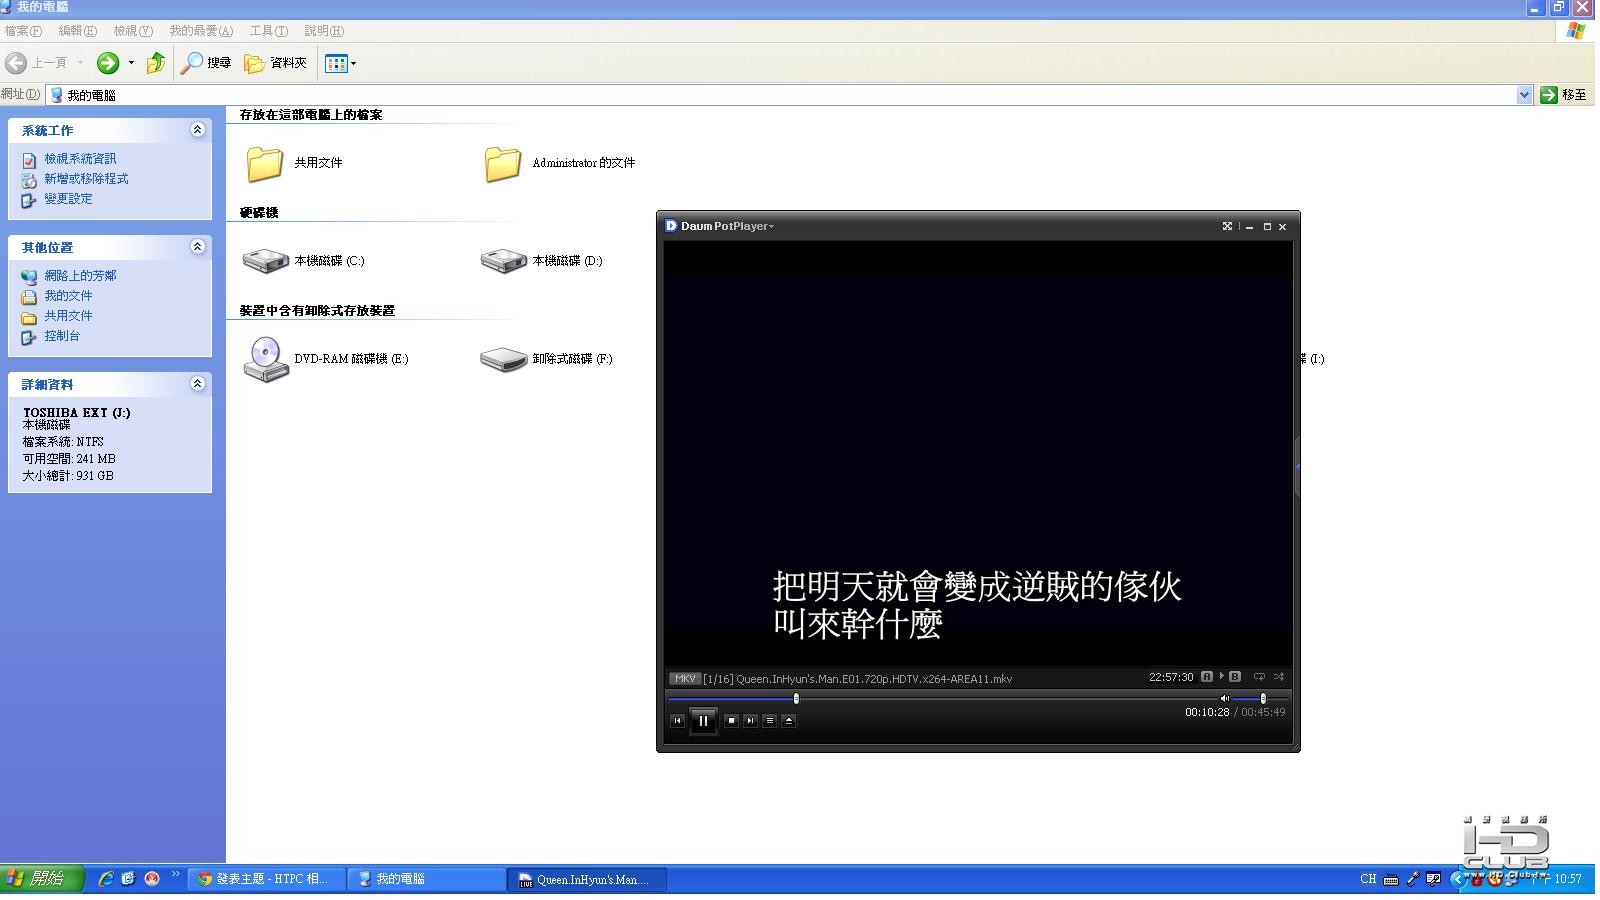Open 我的文件 link in sidebar
Image resolution: width=1600 pixels, height=900 pixels.
(x=68, y=296)
